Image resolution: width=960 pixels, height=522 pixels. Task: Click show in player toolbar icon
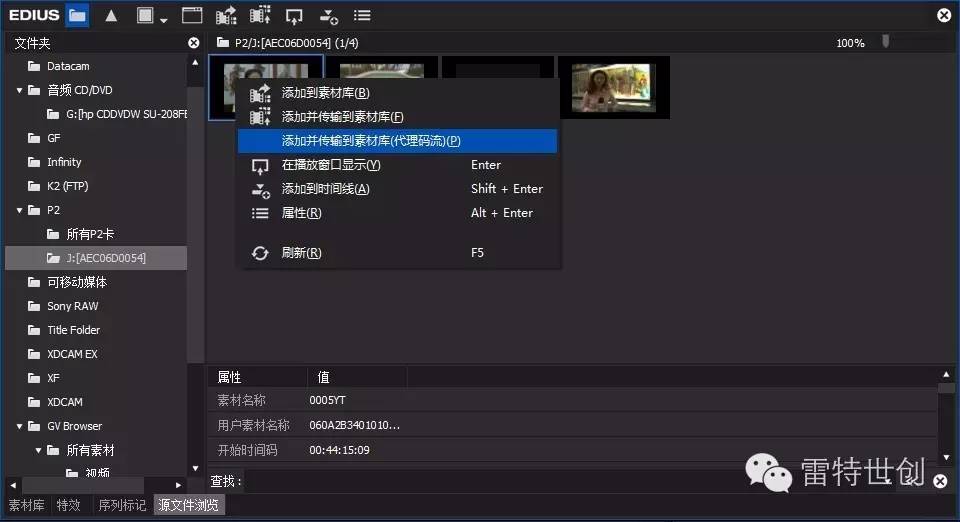[x=294, y=17]
